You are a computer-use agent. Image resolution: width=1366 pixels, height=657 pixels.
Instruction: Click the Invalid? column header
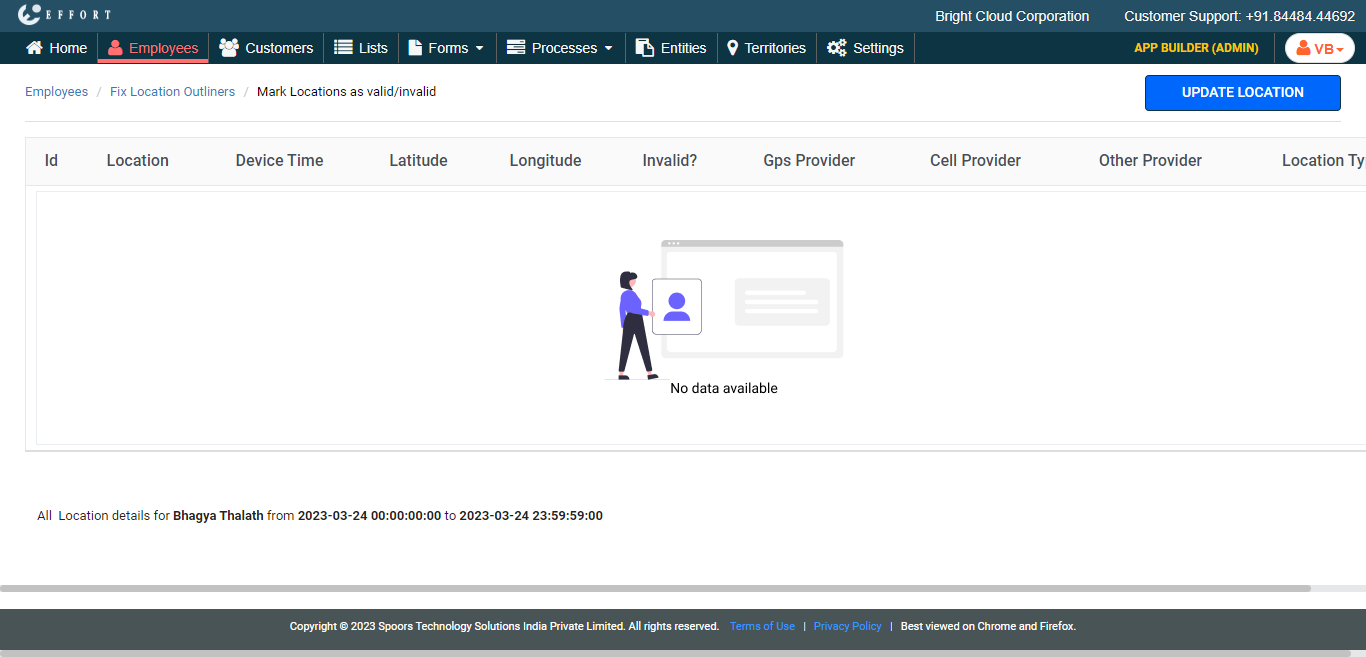[x=669, y=161]
